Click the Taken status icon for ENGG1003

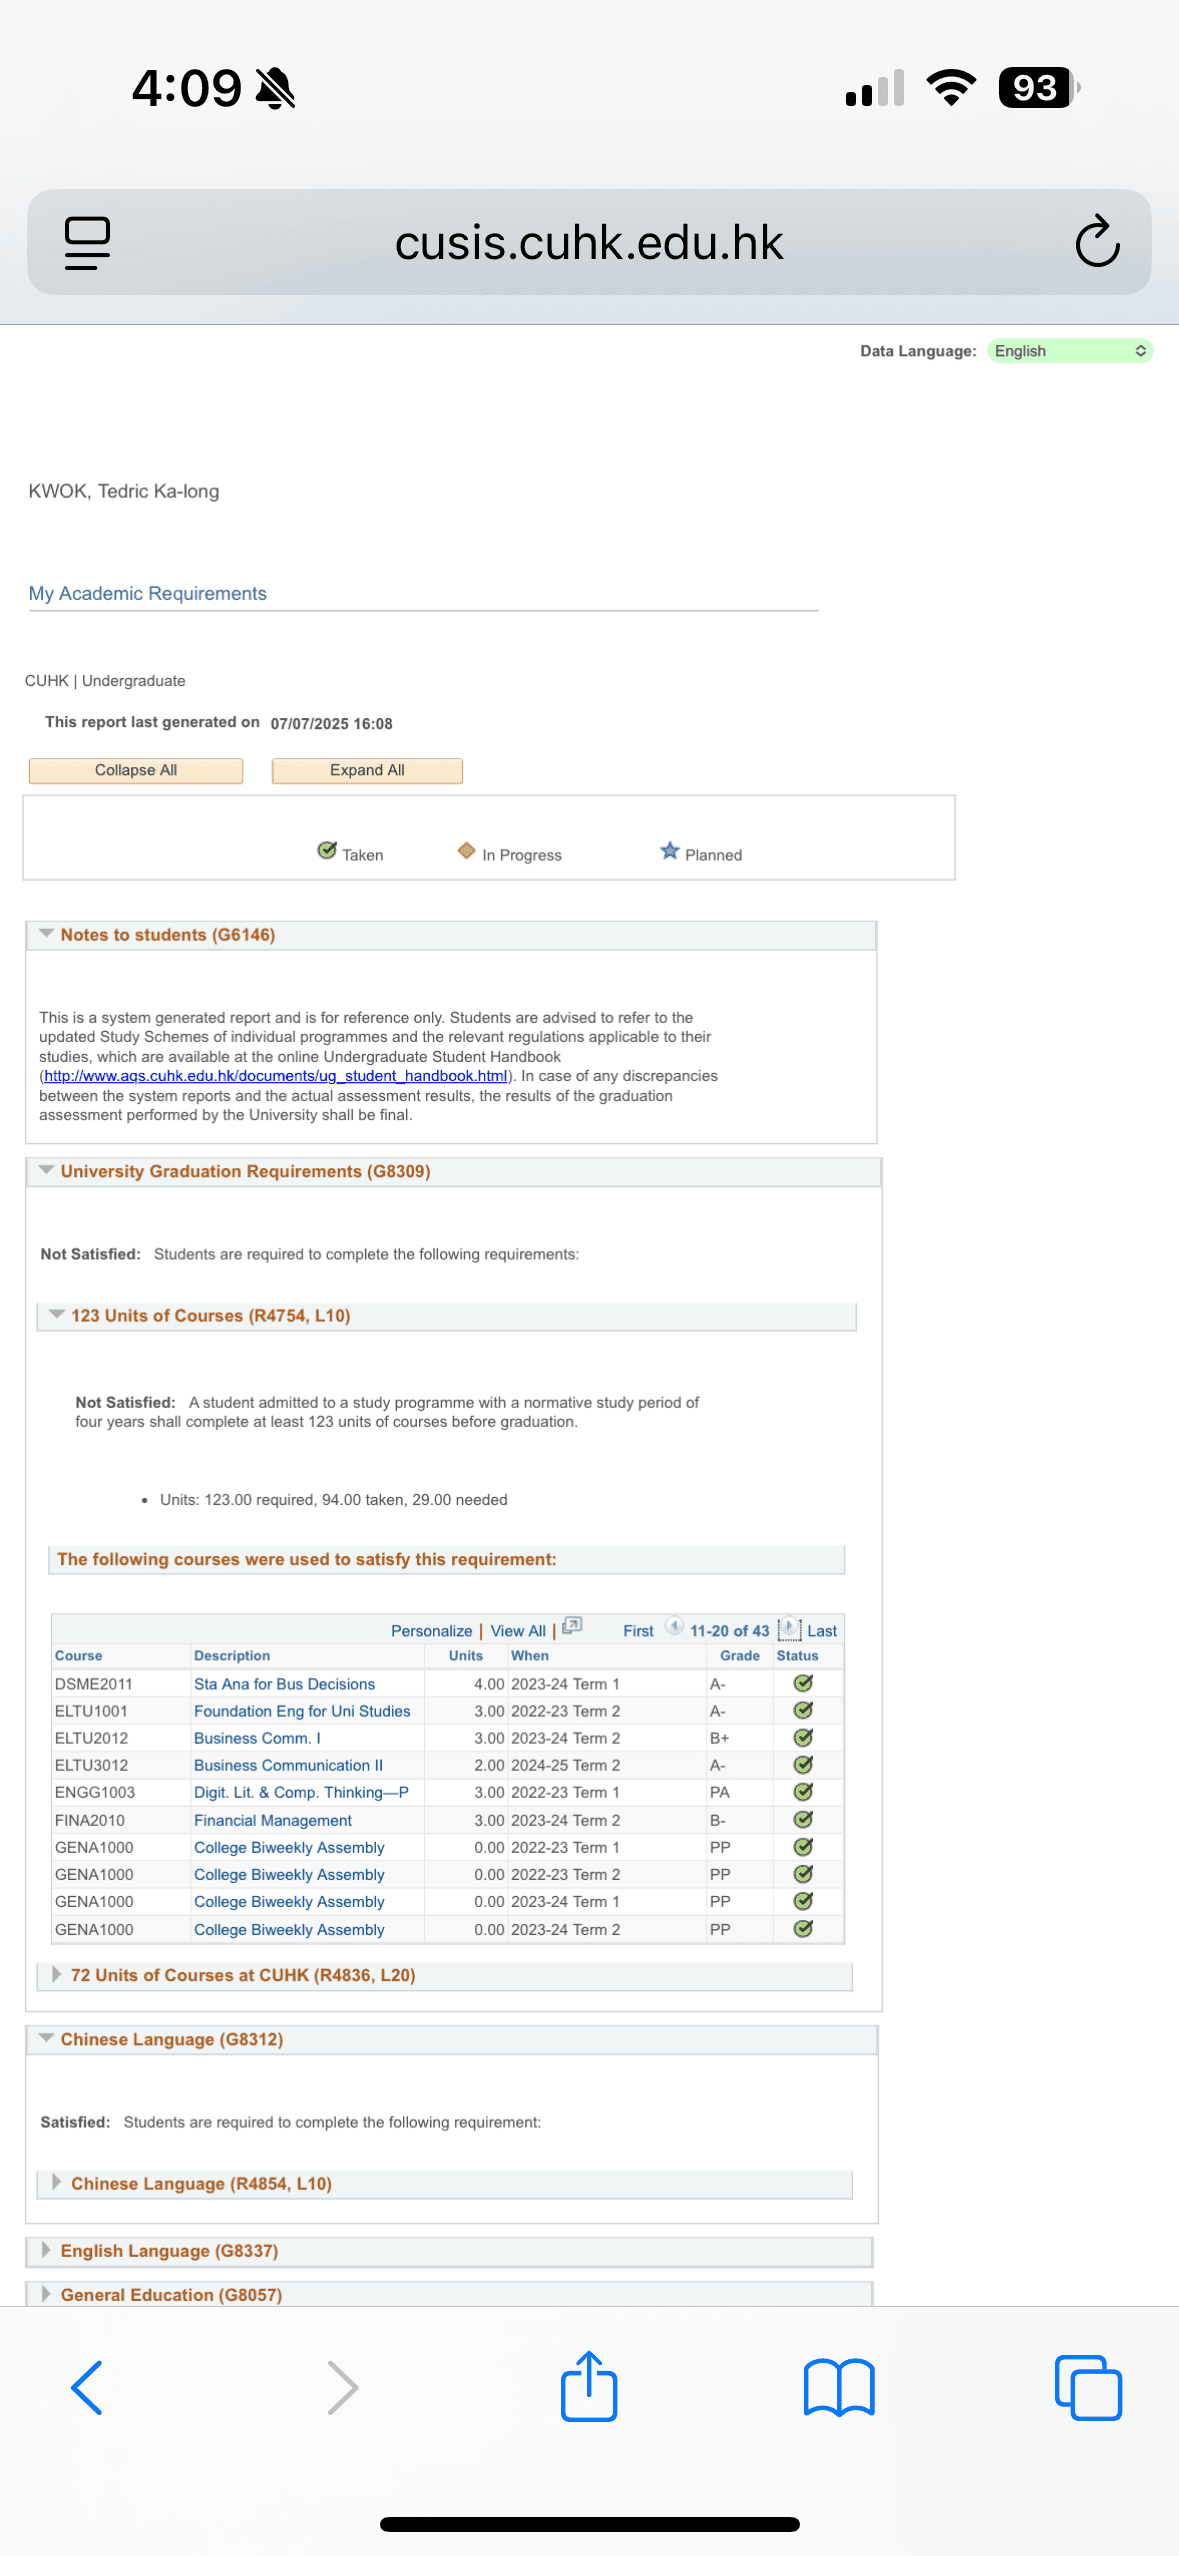tap(802, 1792)
